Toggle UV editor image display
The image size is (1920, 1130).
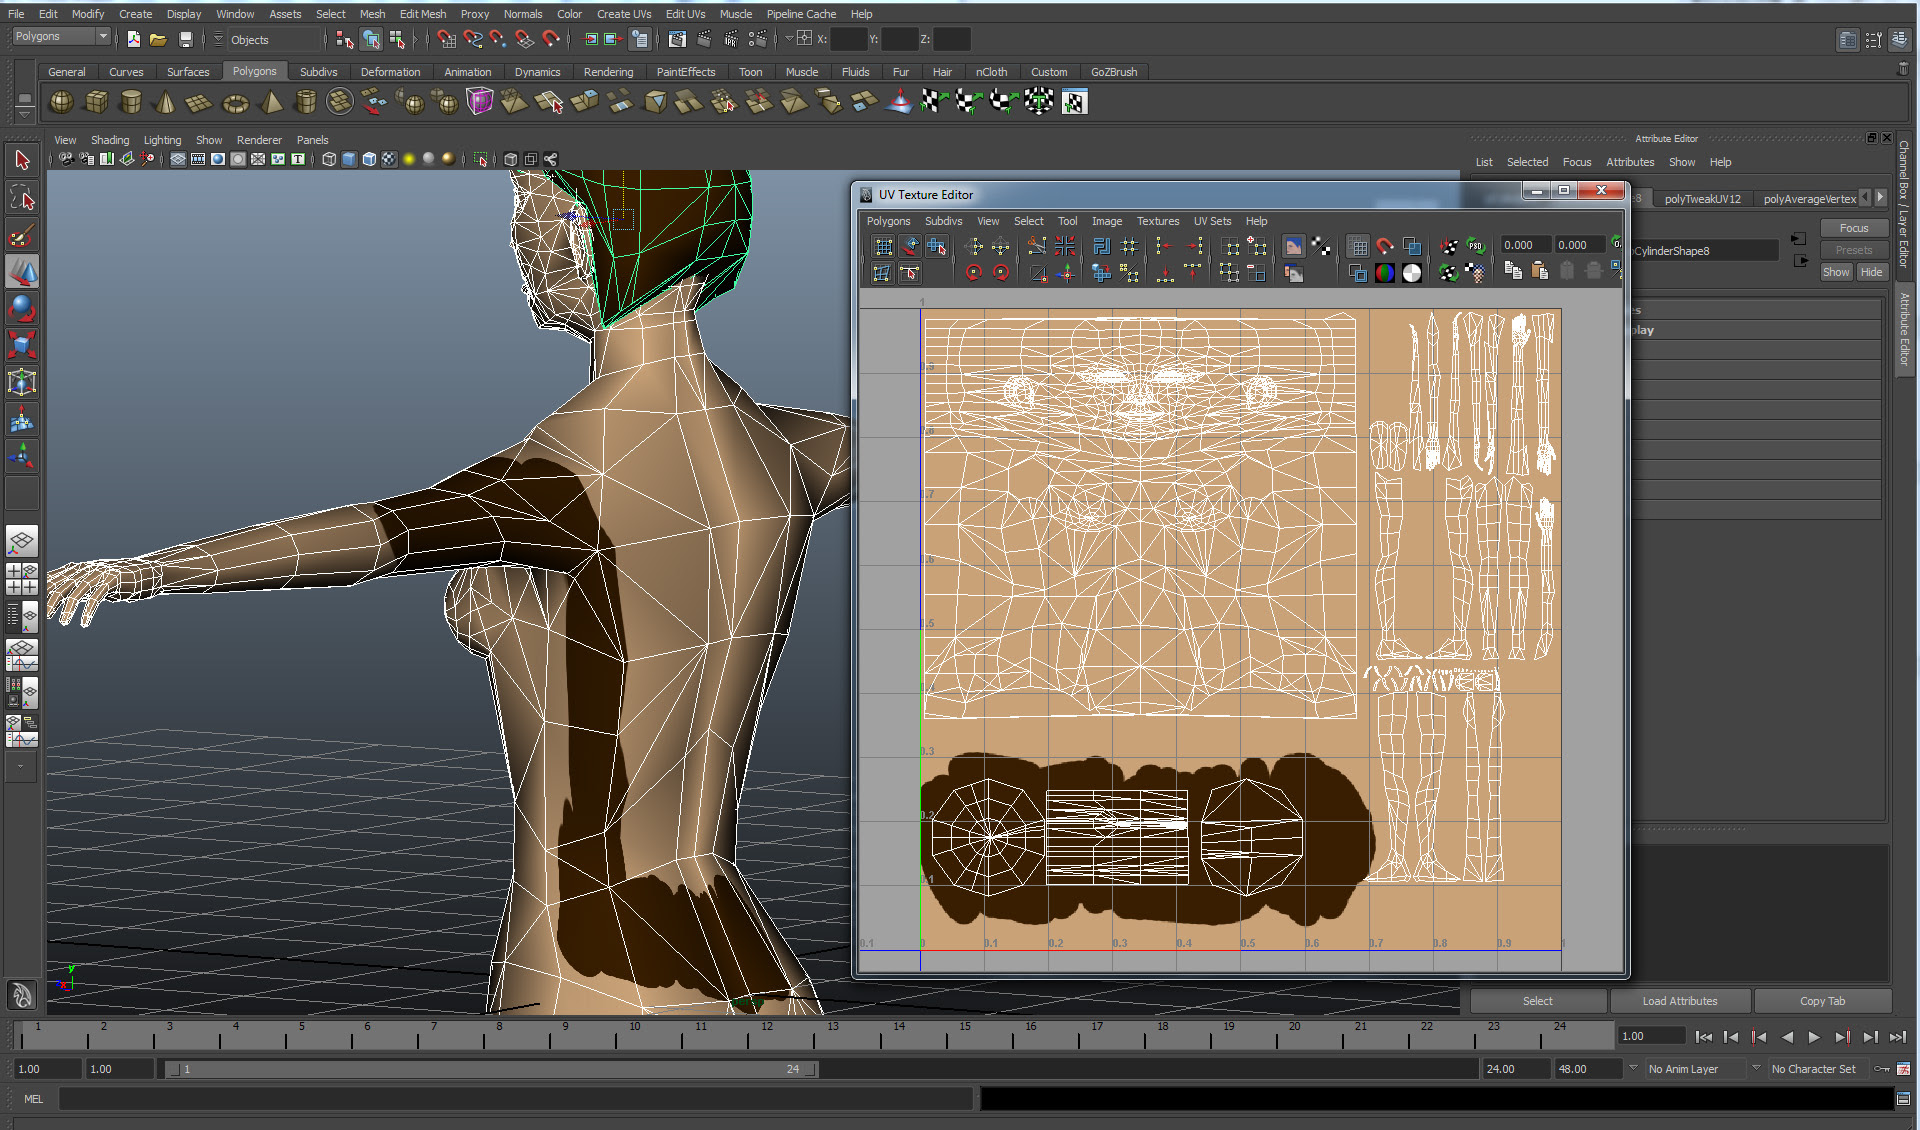point(1293,246)
